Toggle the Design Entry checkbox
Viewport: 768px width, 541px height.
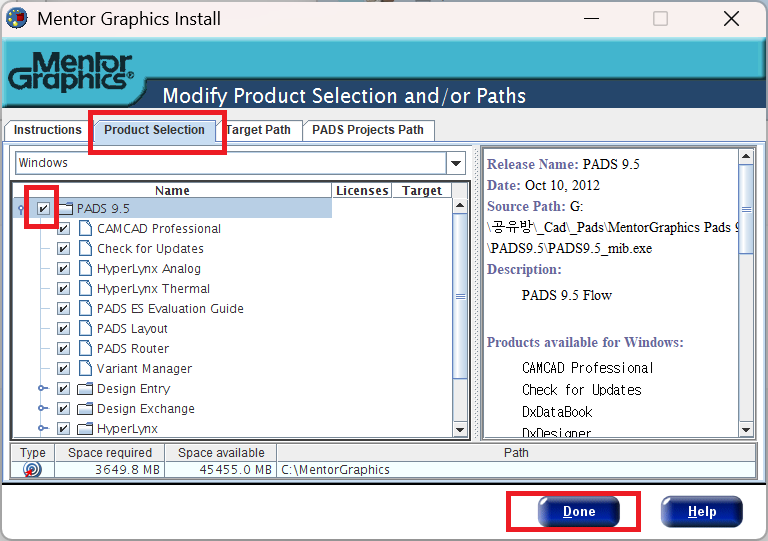point(63,388)
